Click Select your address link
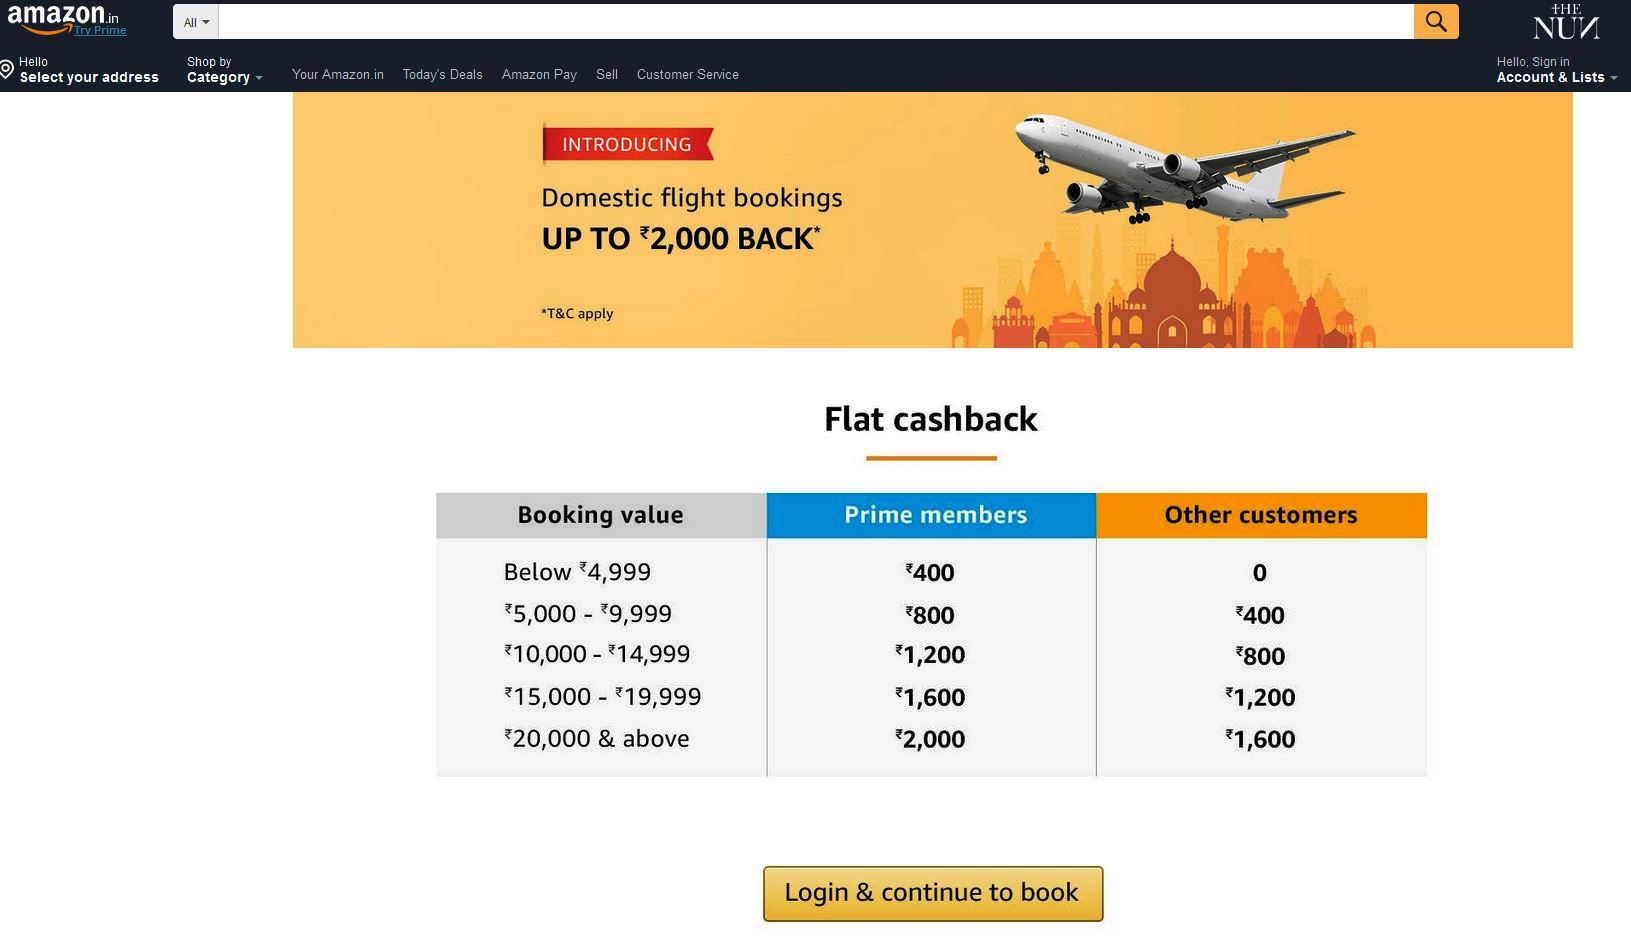This screenshot has width=1631, height=950. [89, 77]
